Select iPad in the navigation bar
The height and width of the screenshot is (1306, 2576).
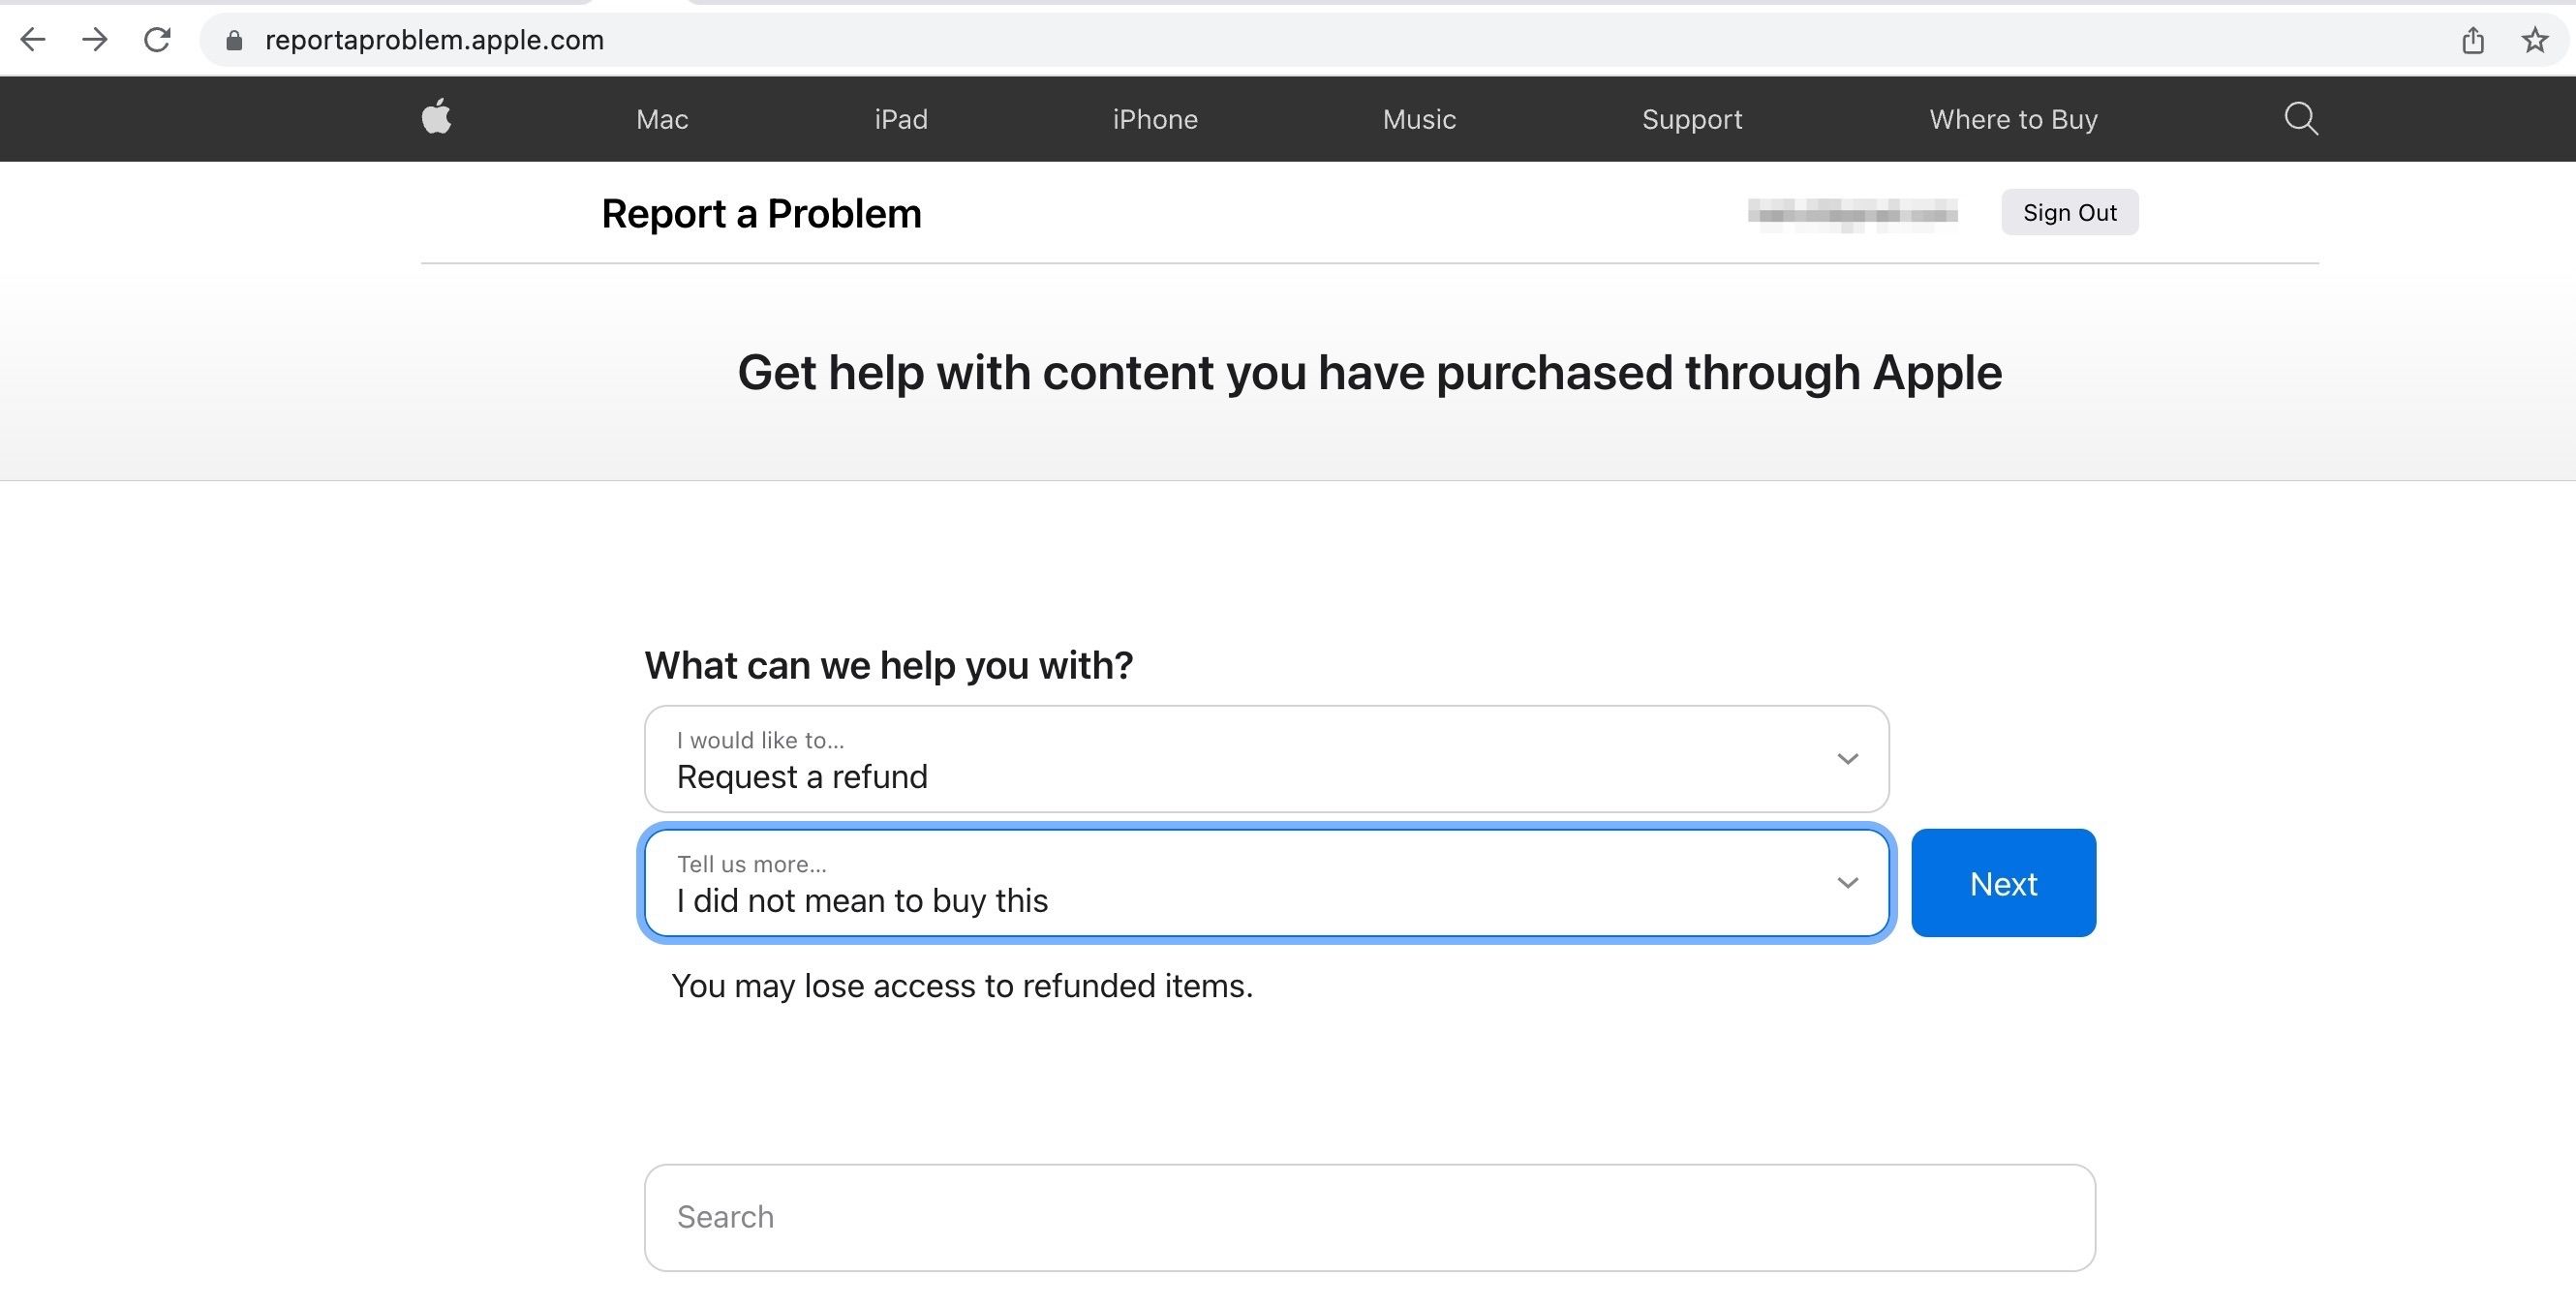click(x=901, y=119)
